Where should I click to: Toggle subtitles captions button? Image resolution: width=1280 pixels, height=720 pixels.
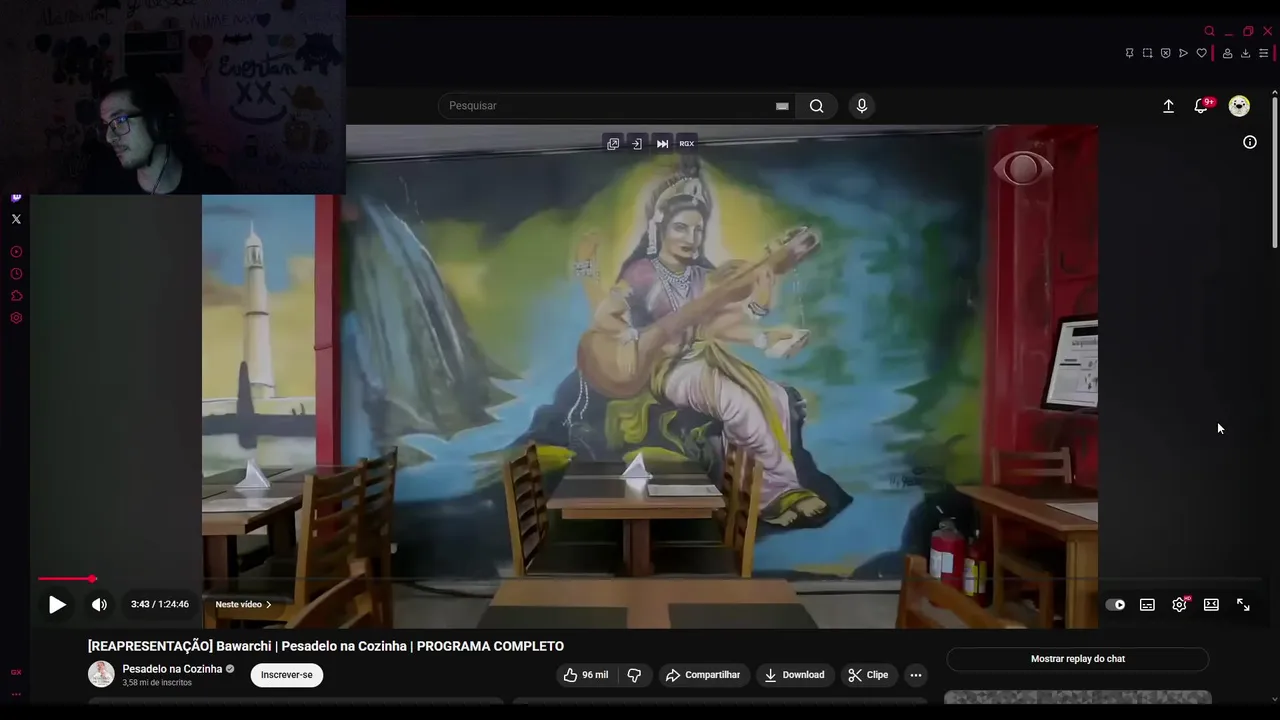click(1147, 605)
